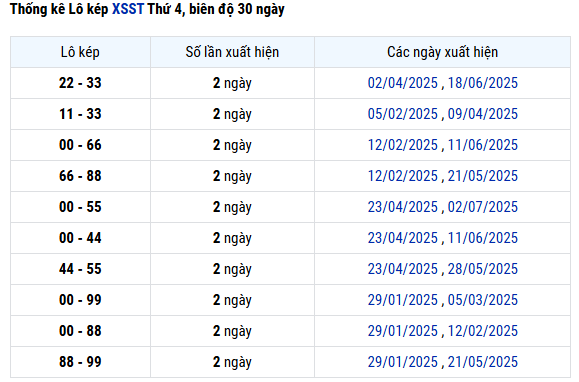Click '2 ngày' in the 00 - 66 row

click(x=232, y=145)
